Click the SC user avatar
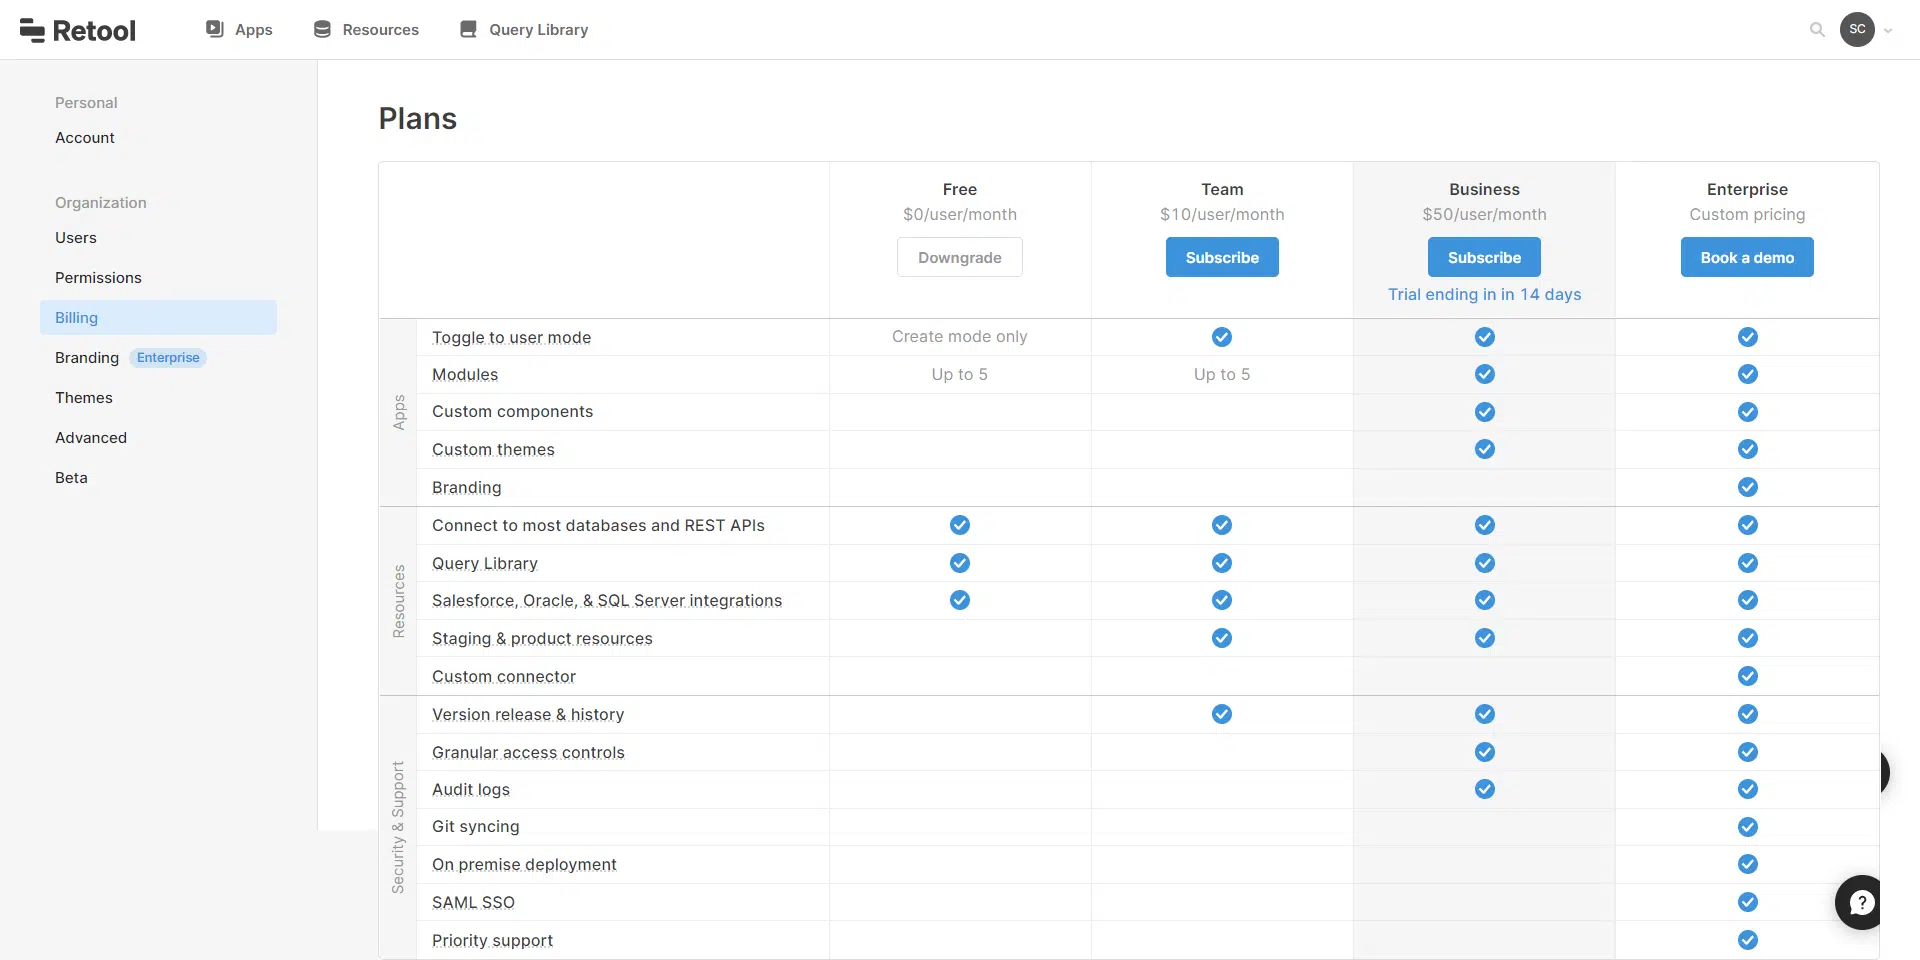This screenshot has height=960, width=1920. (1857, 29)
